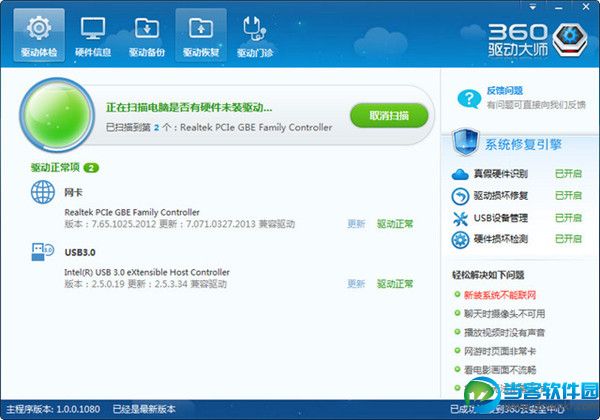Click 驱动正常 status for the Realtek driver
Viewport: 600px width, 420px height.
click(395, 224)
